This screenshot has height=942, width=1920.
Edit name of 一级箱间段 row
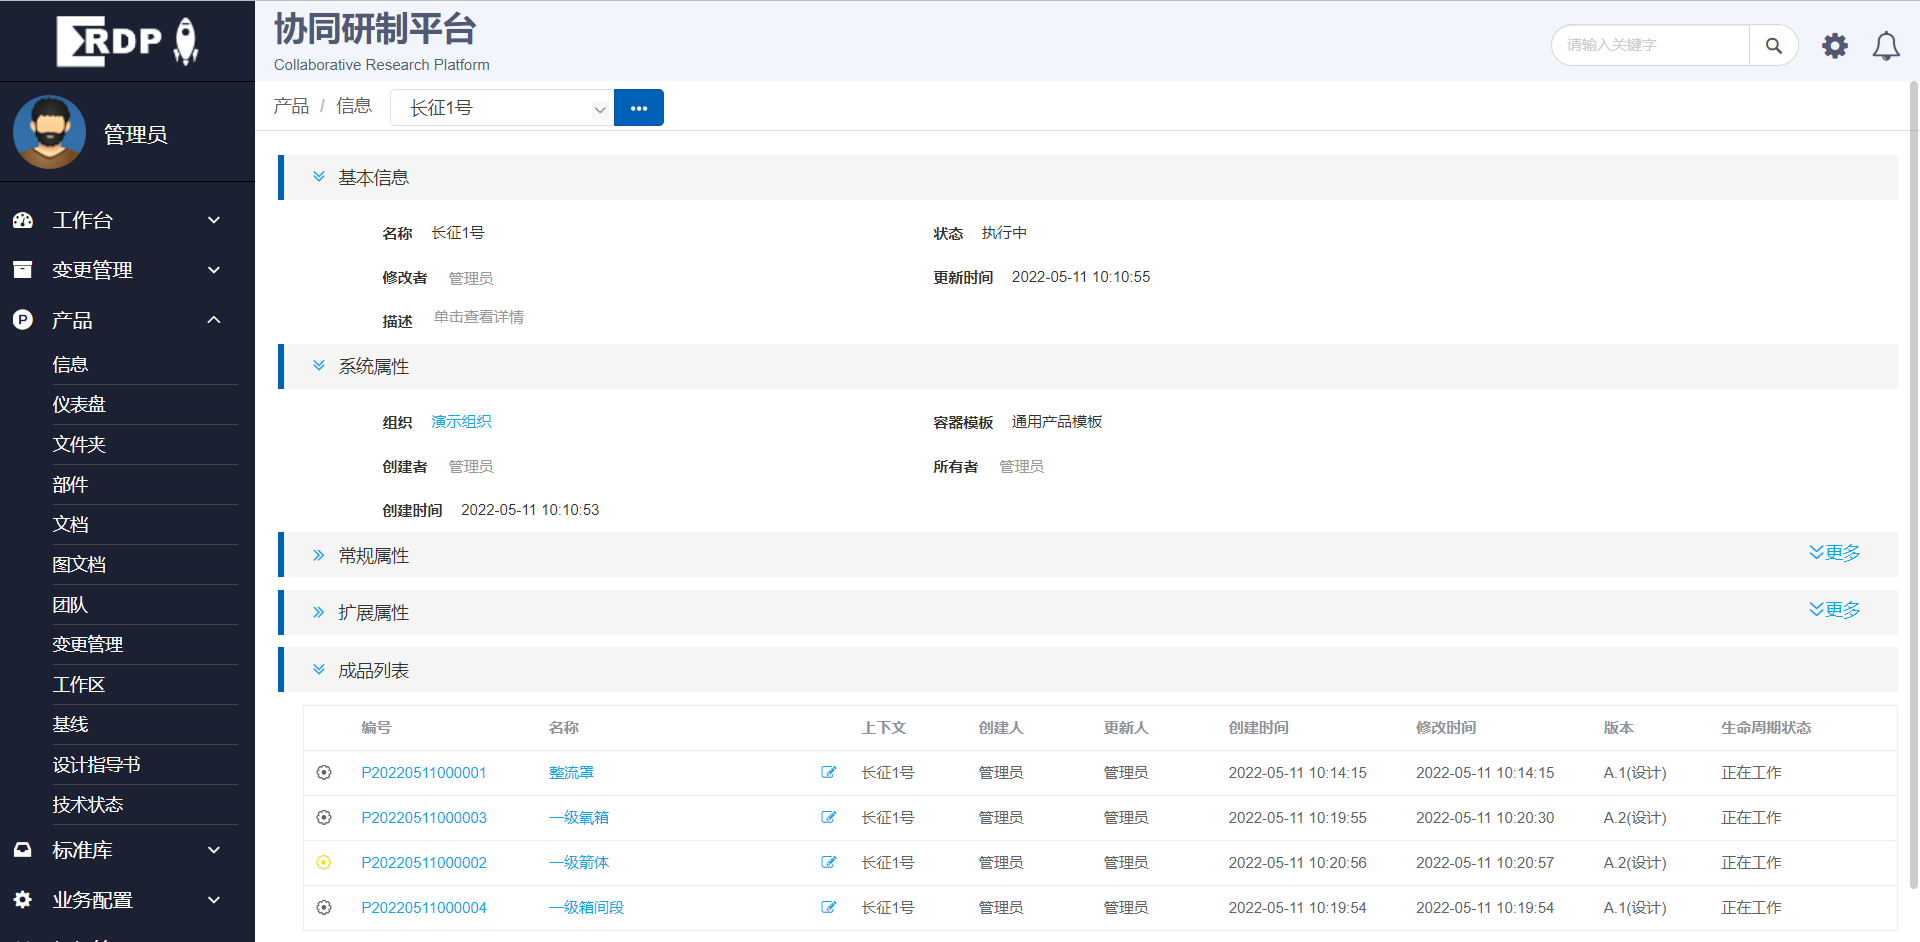828,907
